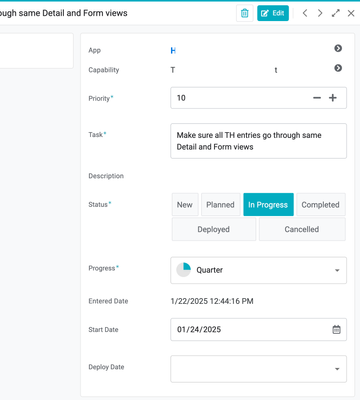Decrease Priority with minus button
The width and height of the screenshot is (360, 400).
[x=317, y=98]
